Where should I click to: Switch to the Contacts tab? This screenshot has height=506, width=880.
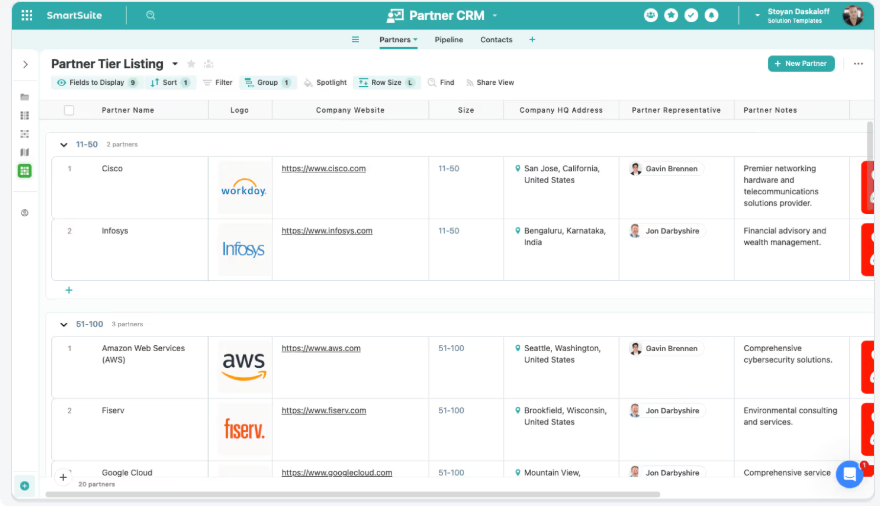(496, 39)
